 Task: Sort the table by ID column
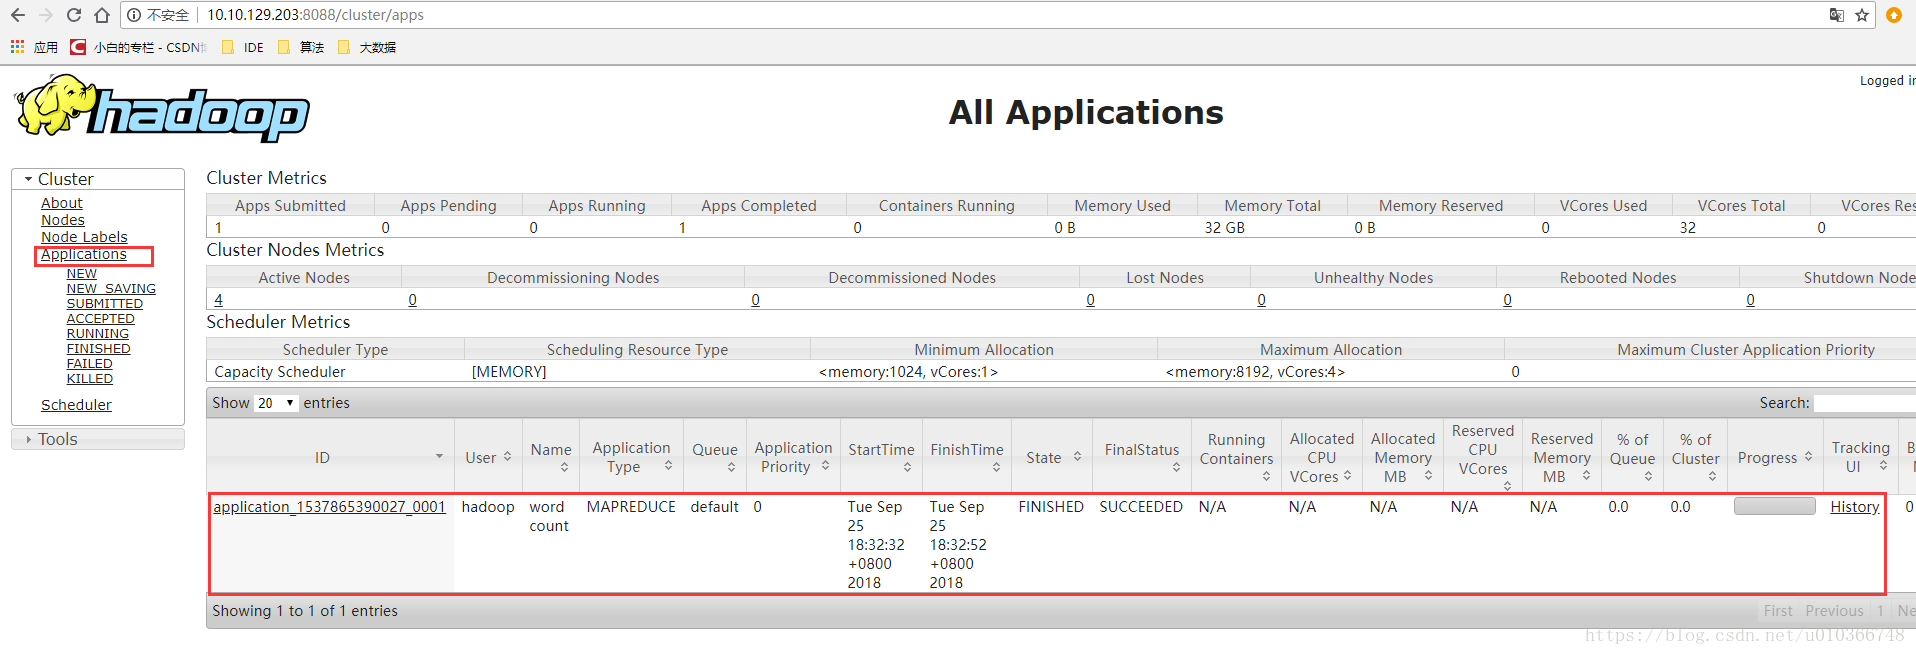[x=330, y=457]
